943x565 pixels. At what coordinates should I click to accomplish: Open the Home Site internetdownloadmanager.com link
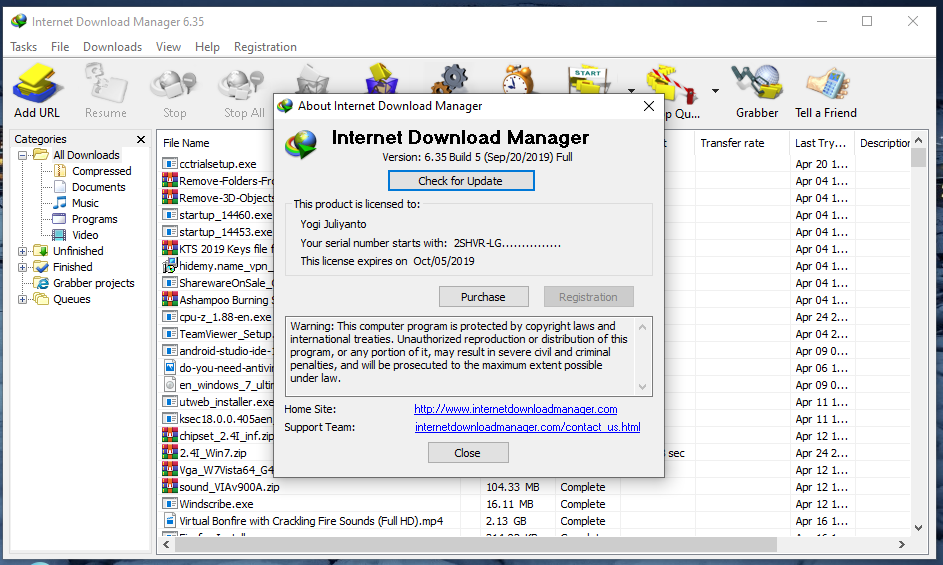[515, 409]
